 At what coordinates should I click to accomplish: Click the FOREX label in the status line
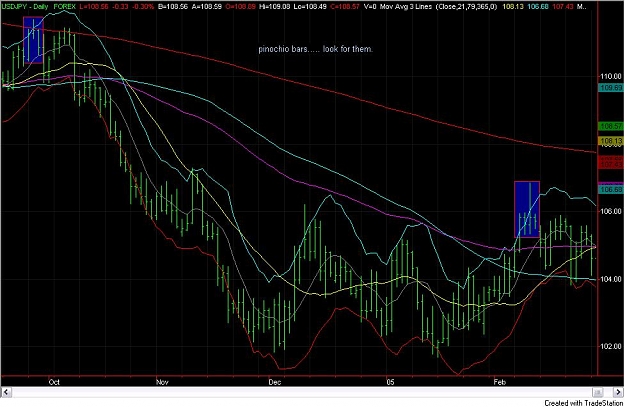pos(65,7)
